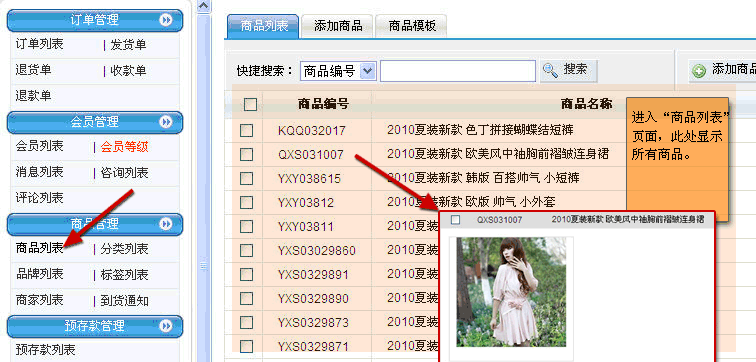Collapse the 预存款管理 section arrow icon

tap(166, 326)
